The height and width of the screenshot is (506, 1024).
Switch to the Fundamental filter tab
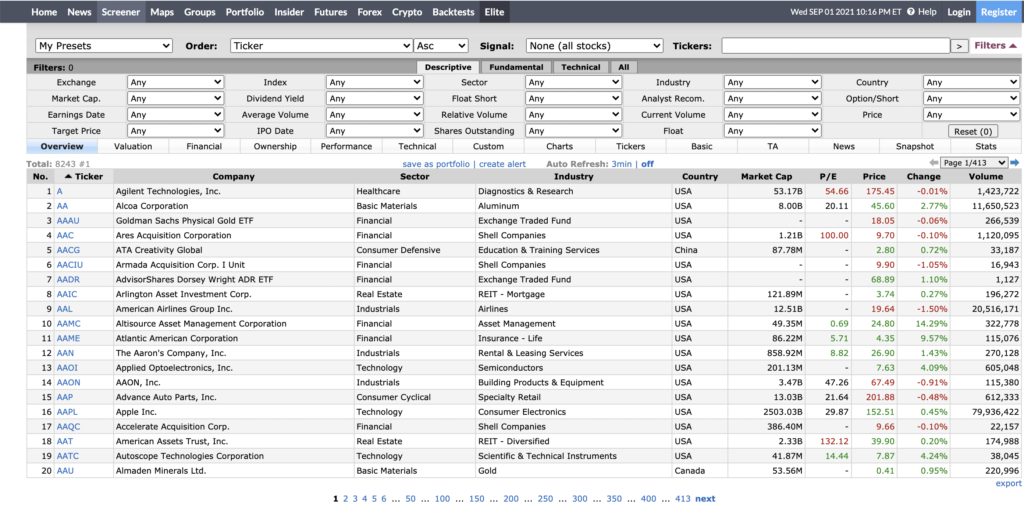(x=516, y=67)
